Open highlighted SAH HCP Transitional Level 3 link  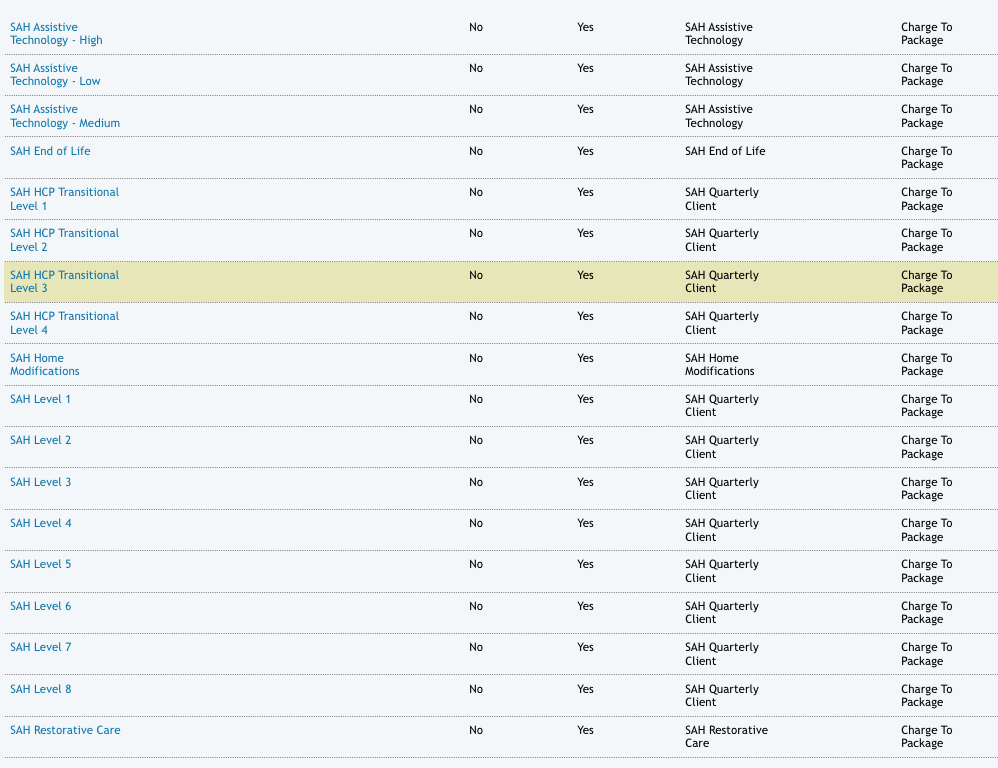pyautogui.click(x=64, y=281)
